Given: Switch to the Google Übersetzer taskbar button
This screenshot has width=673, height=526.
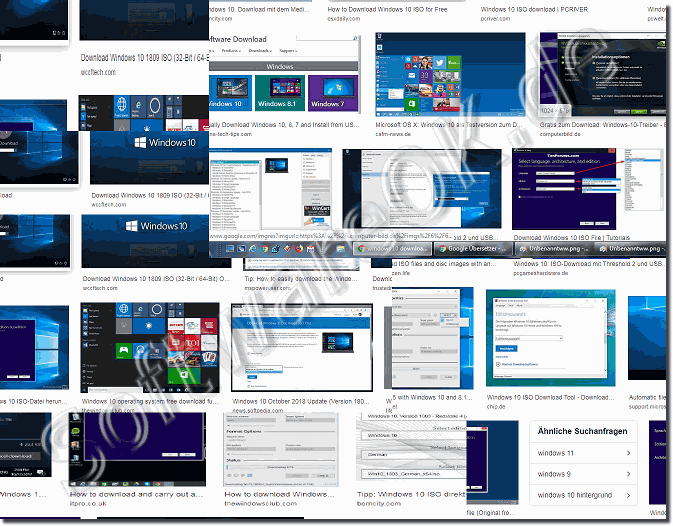Looking at the screenshot, I should (x=473, y=248).
